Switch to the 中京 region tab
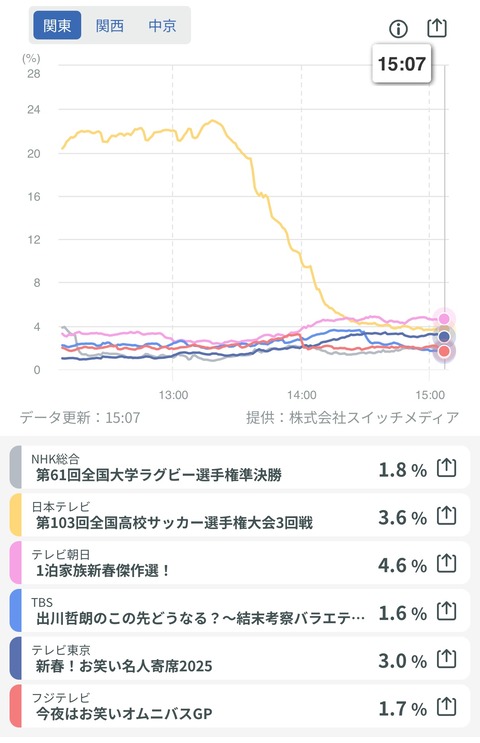Screen dimensions: 480x743 click(x=162, y=25)
